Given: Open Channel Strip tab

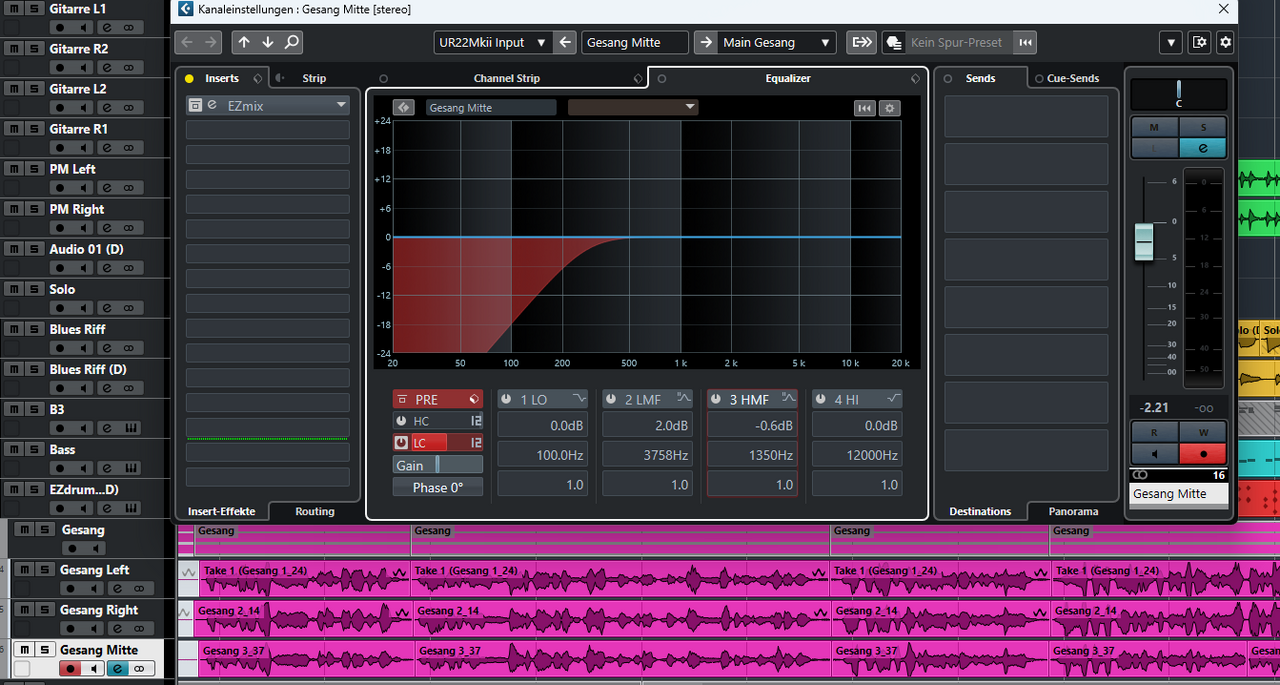Looking at the screenshot, I should (x=506, y=78).
